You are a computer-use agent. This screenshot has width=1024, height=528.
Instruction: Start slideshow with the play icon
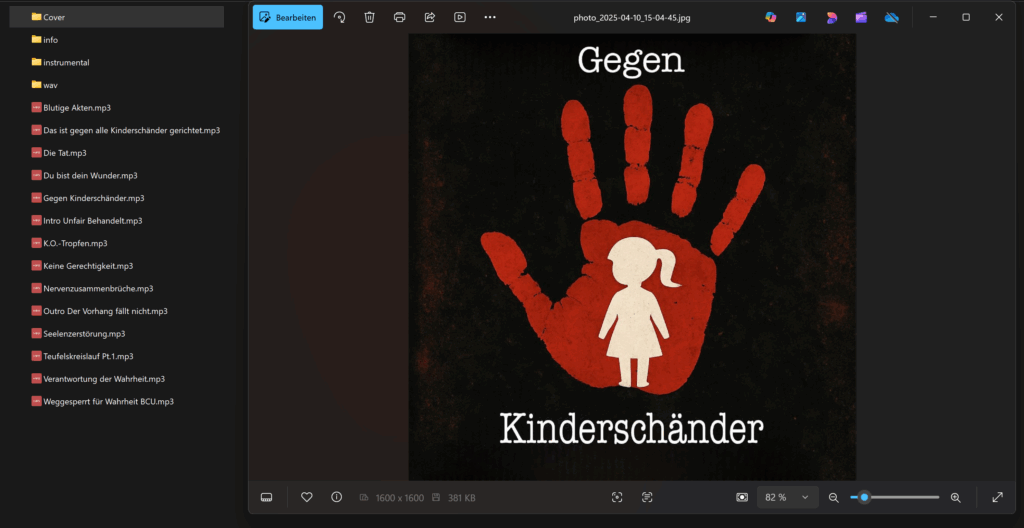[460, 18]
